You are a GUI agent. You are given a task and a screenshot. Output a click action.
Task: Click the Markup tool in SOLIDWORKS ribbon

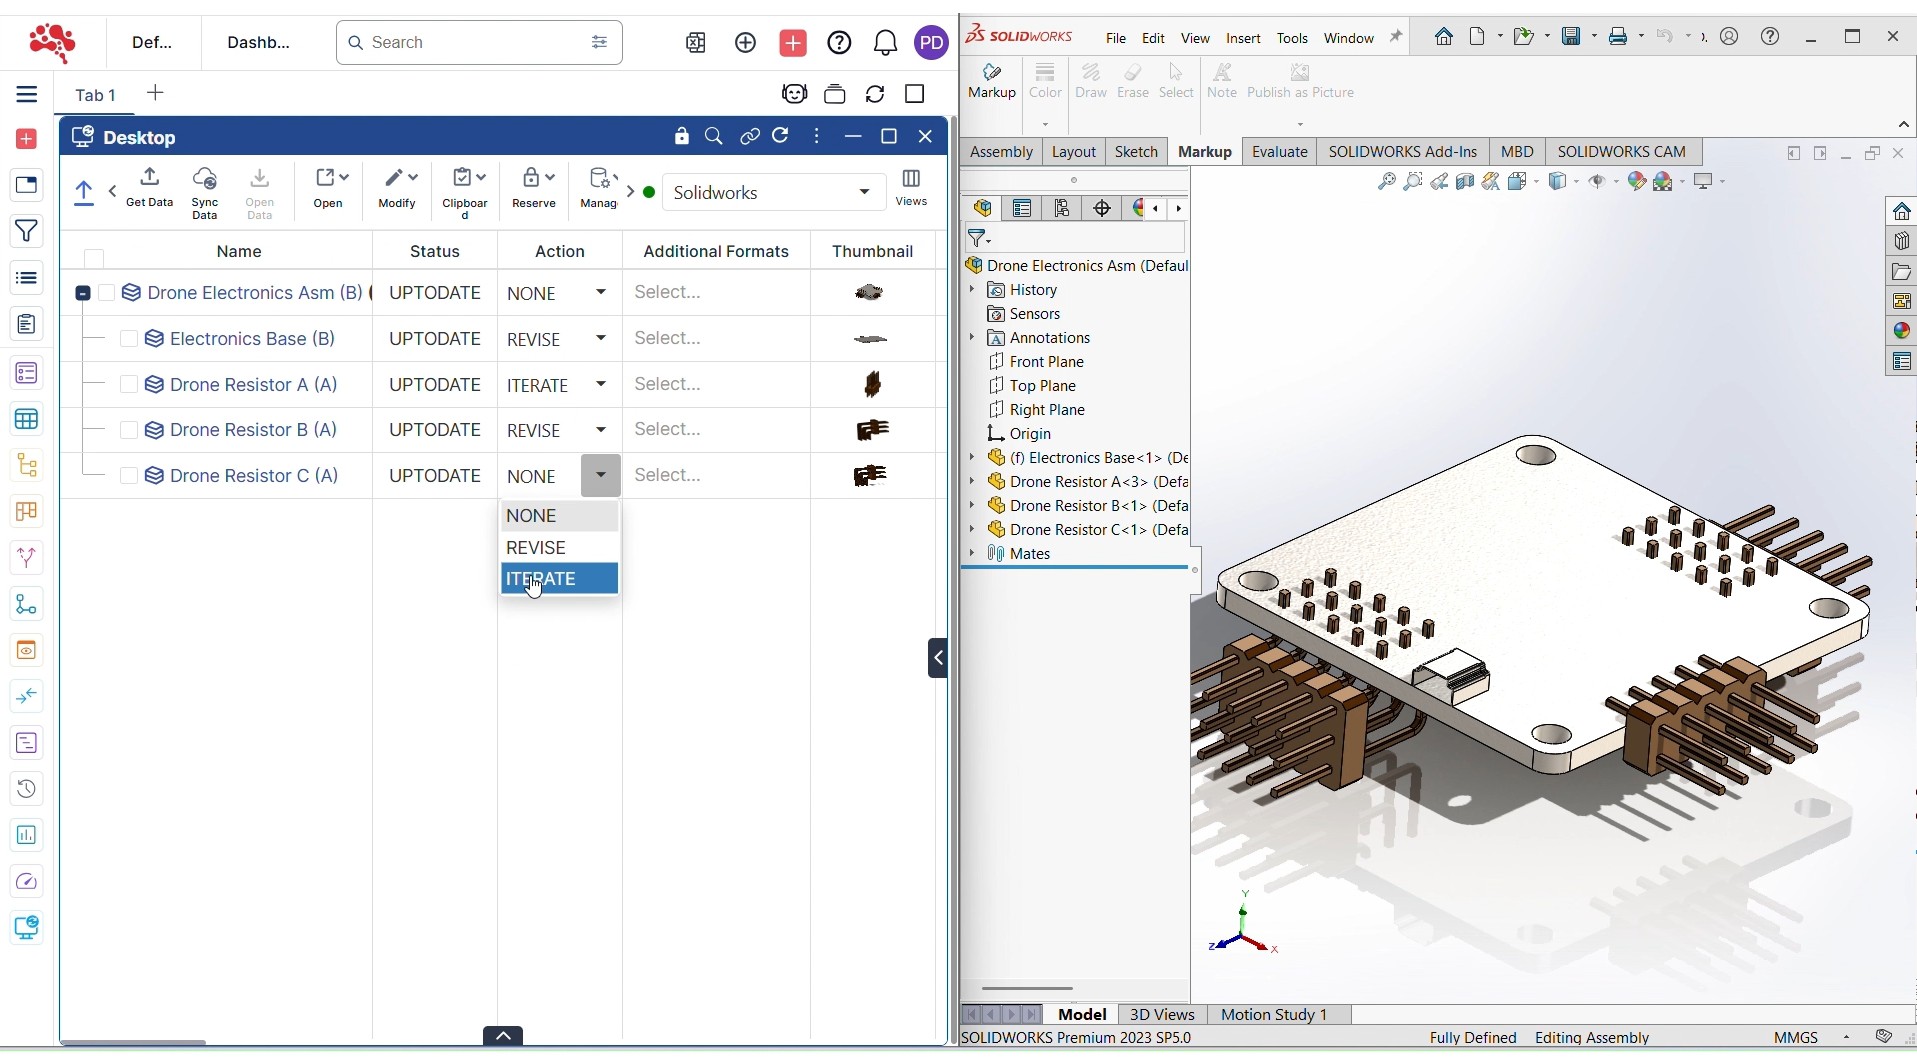(991, 80)
